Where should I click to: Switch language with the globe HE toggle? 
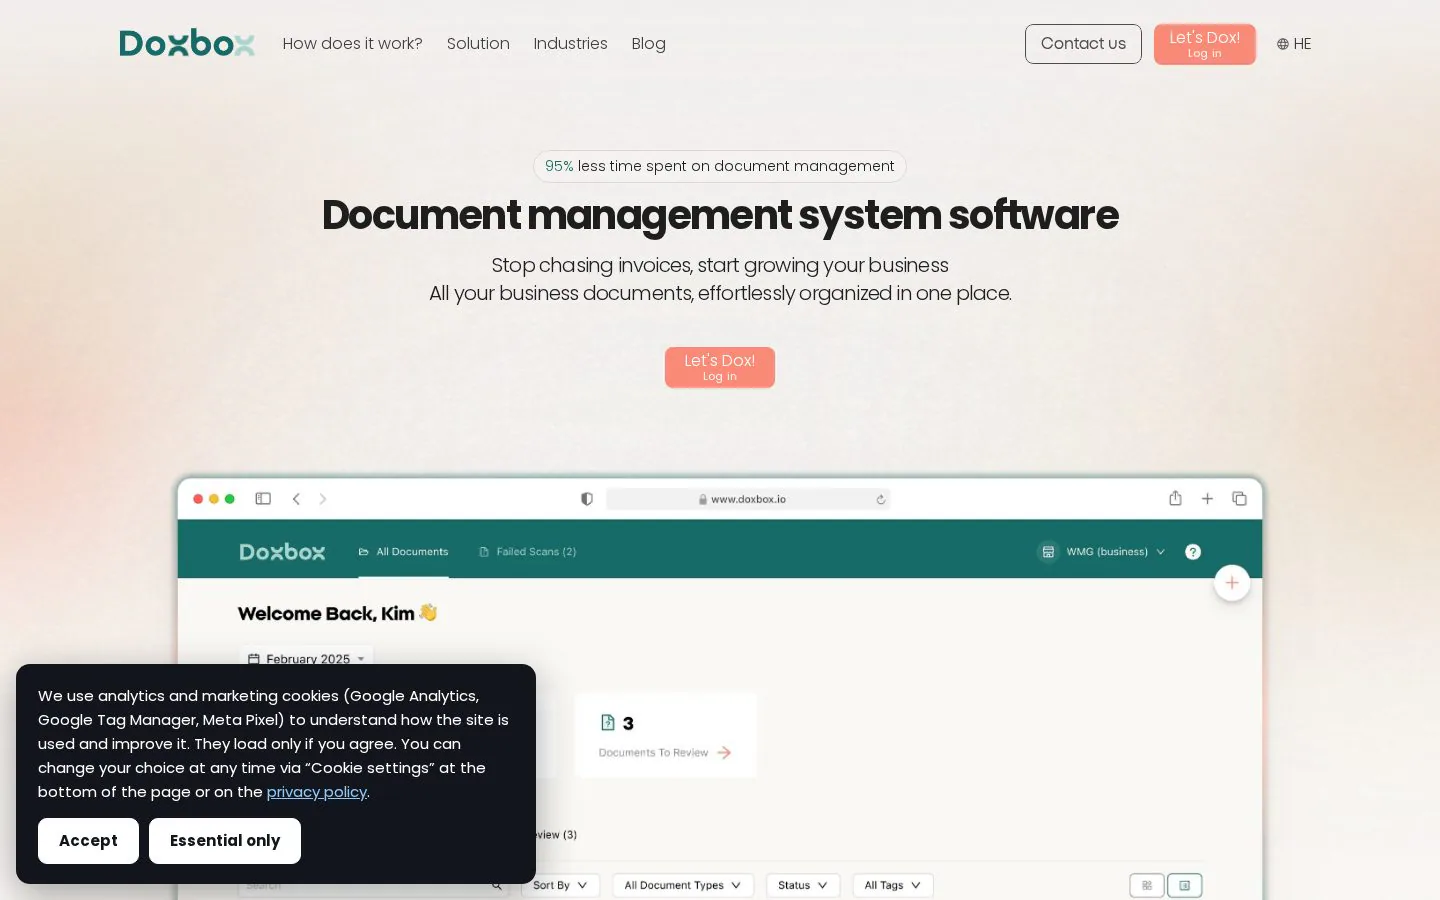pyautogui.click(x=1294, y=44)
